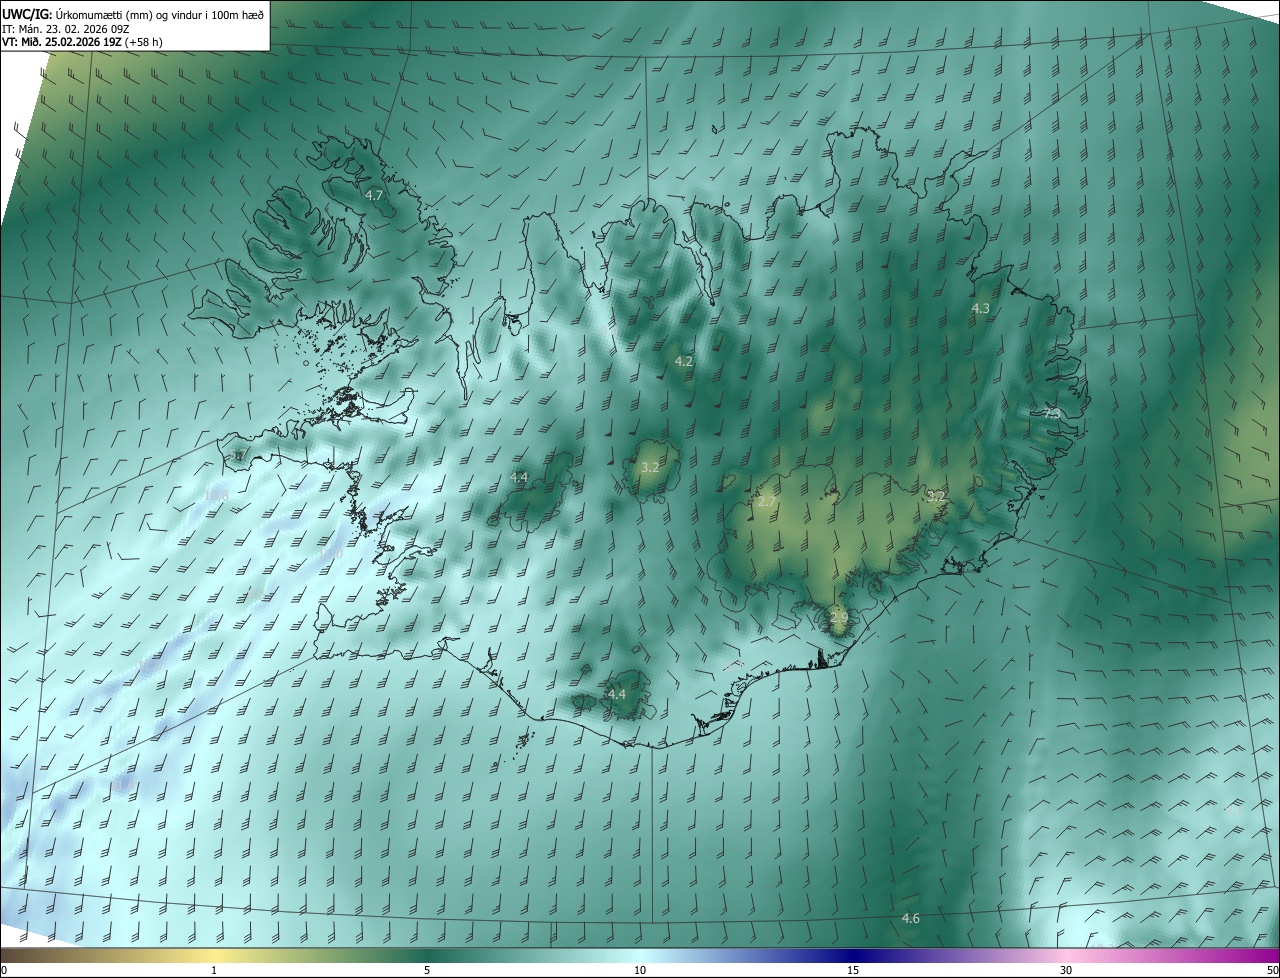This screenshot has height=978, width=1280.
Task: Click the 4.3 value label in northeast Iceland
Action: point(981,309)
